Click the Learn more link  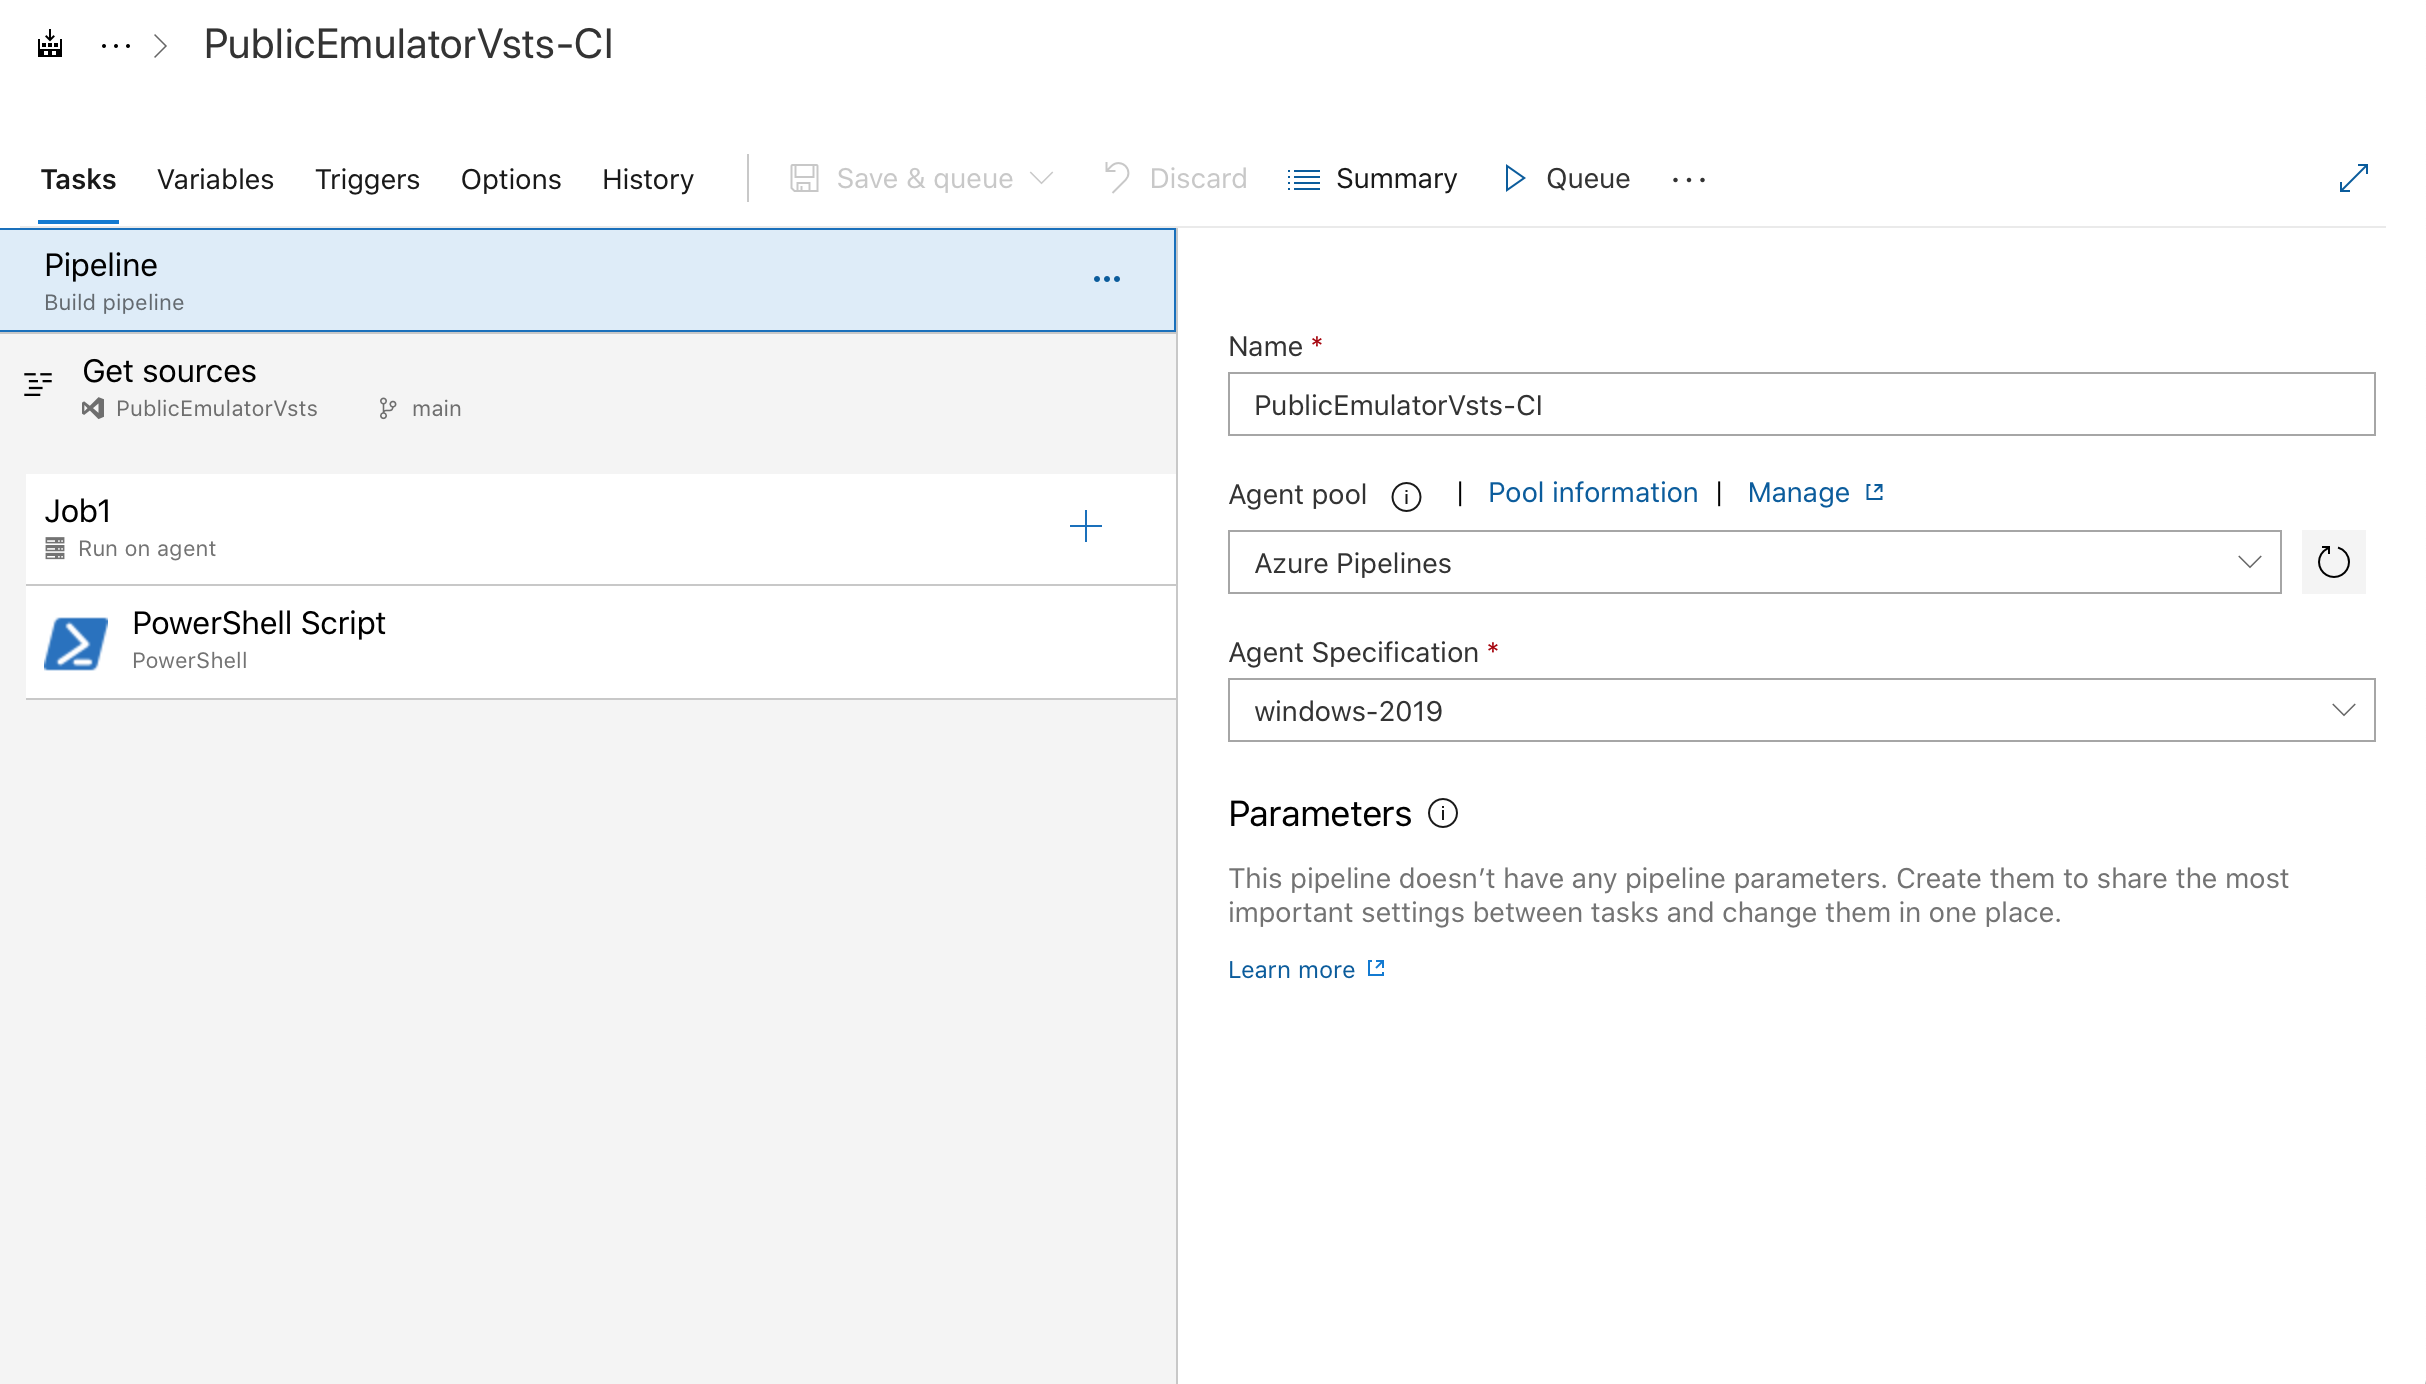[x=1308, y=968]
